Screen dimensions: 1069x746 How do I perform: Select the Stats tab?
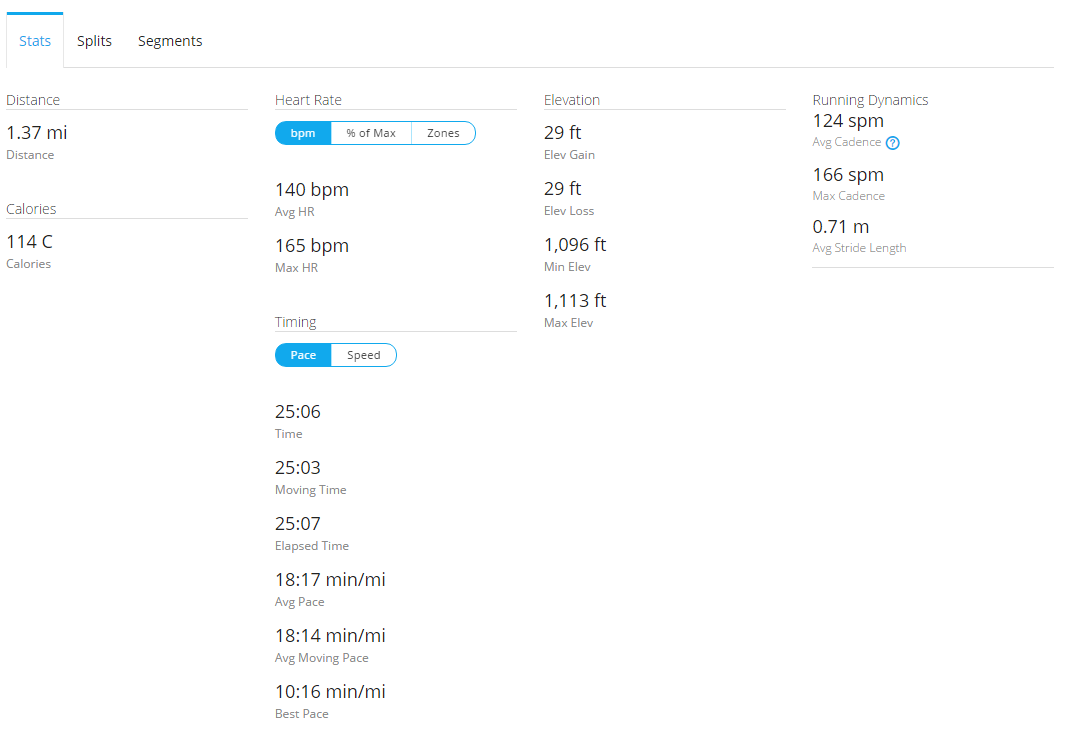[35, 41]
